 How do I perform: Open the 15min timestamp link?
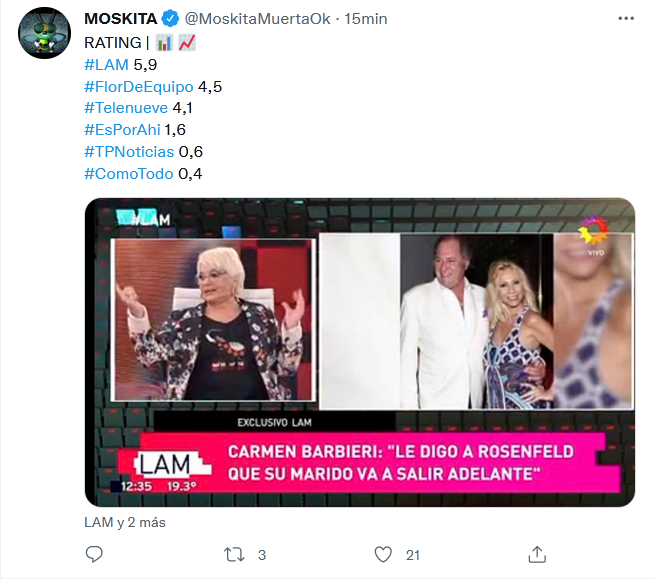click(365, 19)
